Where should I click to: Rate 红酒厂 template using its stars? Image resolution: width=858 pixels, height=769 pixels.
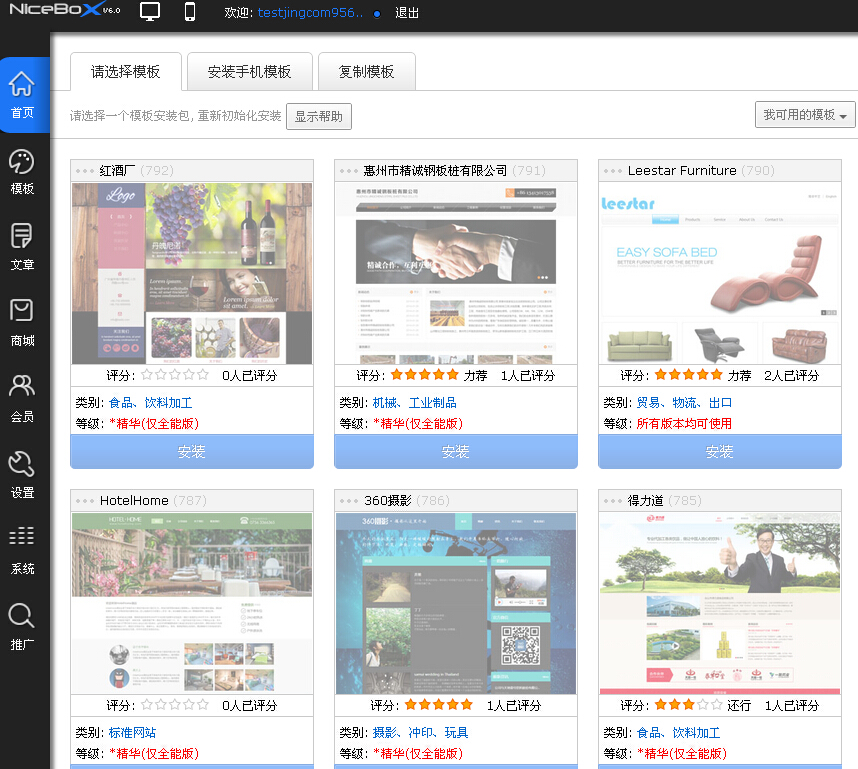(175, 375)
